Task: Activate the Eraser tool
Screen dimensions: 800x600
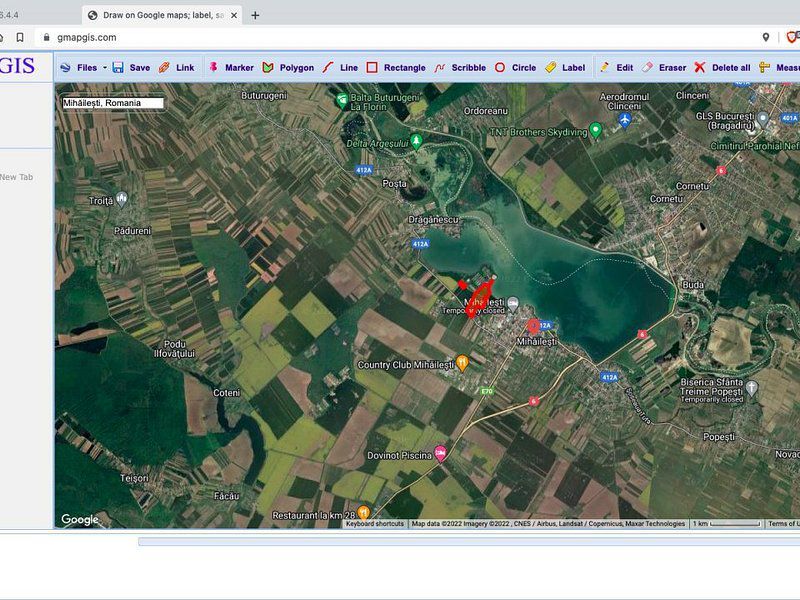Action: pyautogui.click(x=664, y=68)
